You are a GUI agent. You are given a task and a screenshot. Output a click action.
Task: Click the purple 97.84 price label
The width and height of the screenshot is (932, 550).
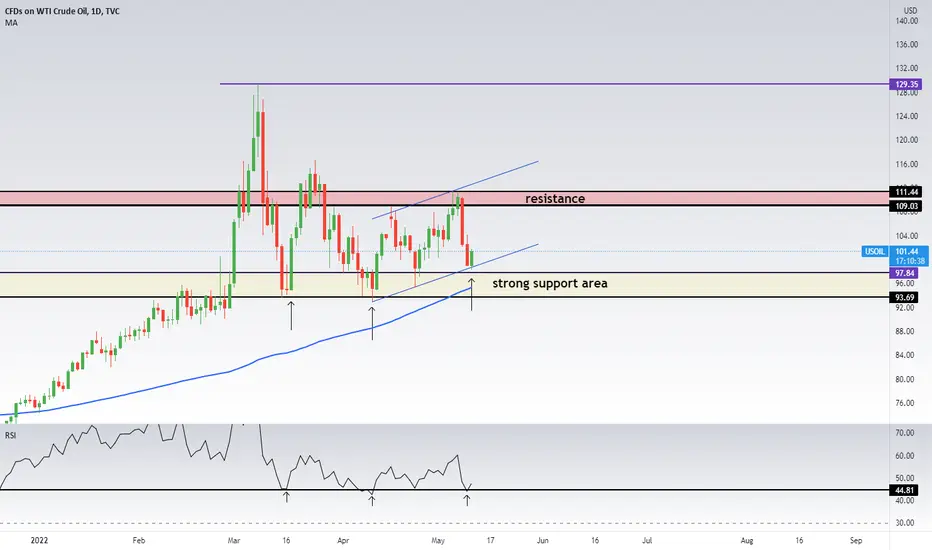(905, 273)
